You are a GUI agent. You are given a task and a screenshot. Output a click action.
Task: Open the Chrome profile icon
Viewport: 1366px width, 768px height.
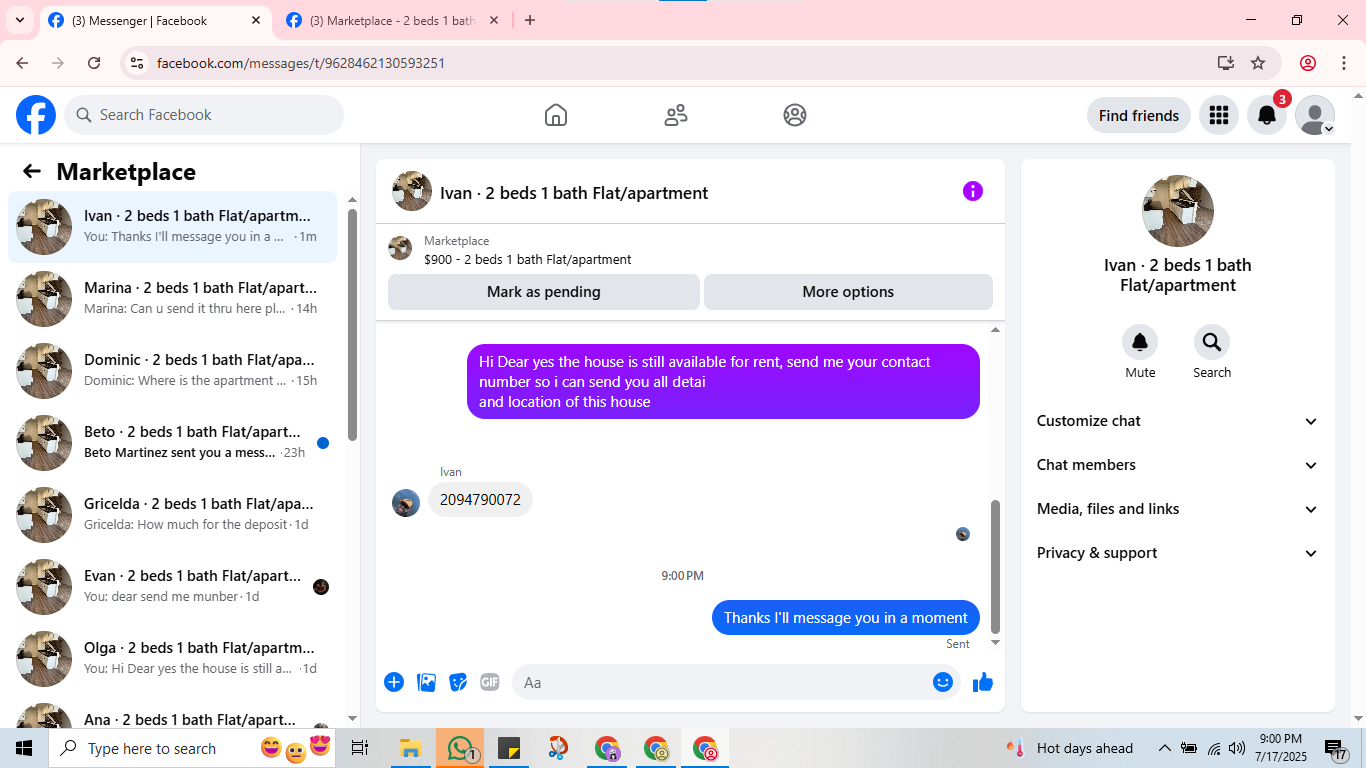click(x=1308, y=63)
